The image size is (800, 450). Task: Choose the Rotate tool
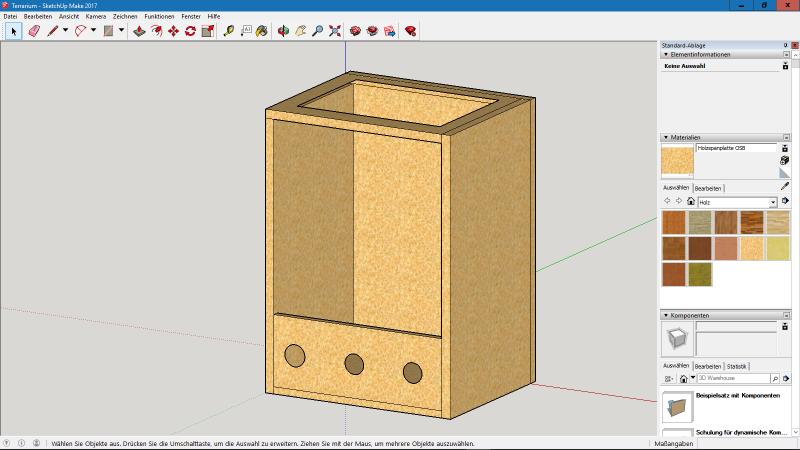click(x=190, y=31)
